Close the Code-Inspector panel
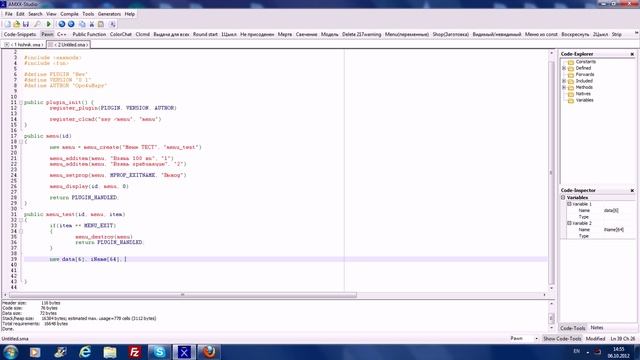 [632, 191]
